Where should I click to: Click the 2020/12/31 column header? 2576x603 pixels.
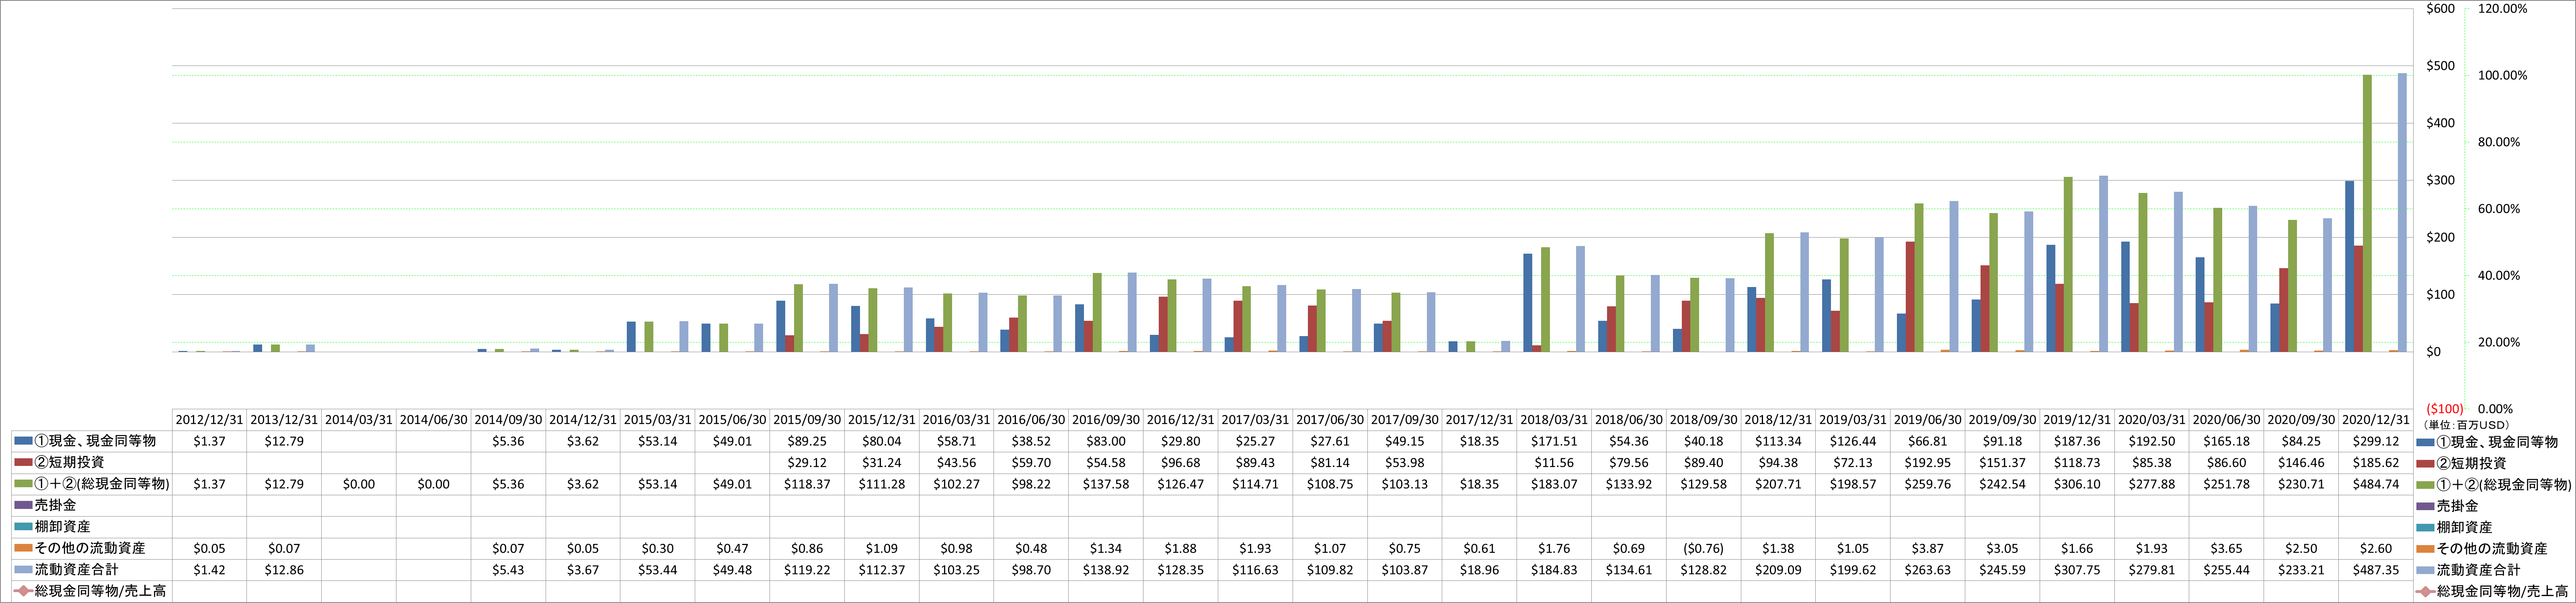coord(2376,420)
